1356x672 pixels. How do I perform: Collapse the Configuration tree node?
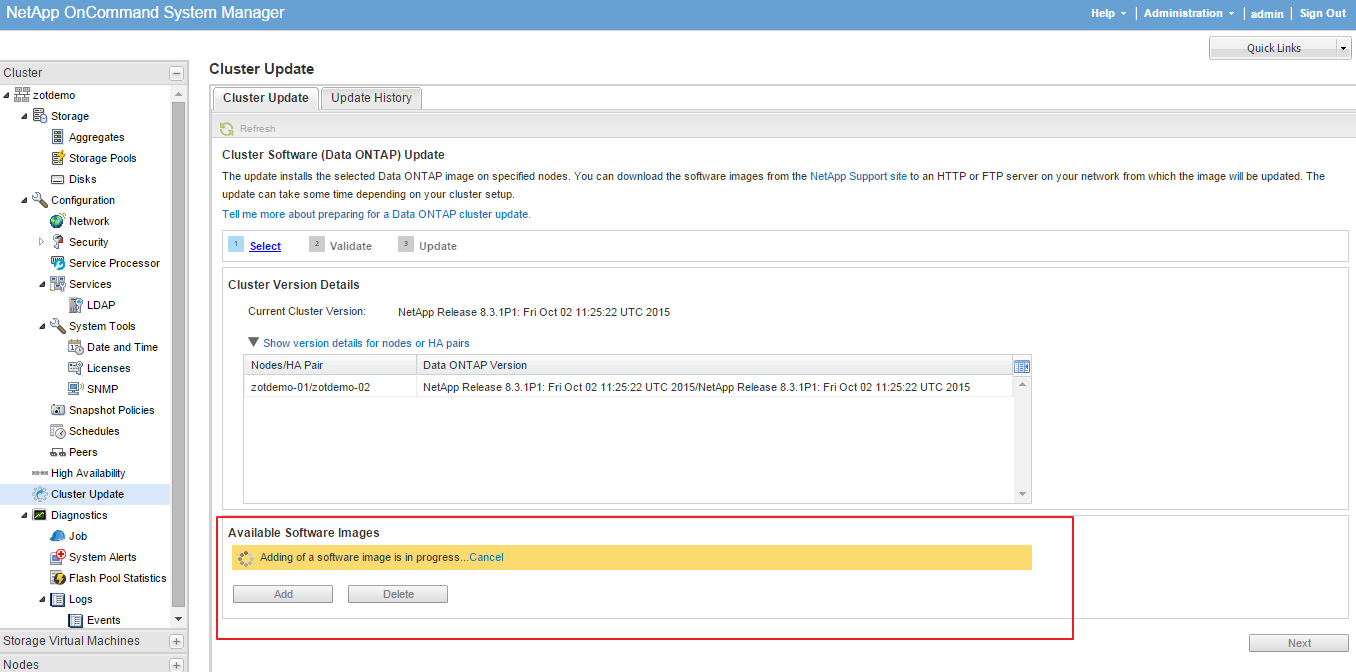pos(25,200)
